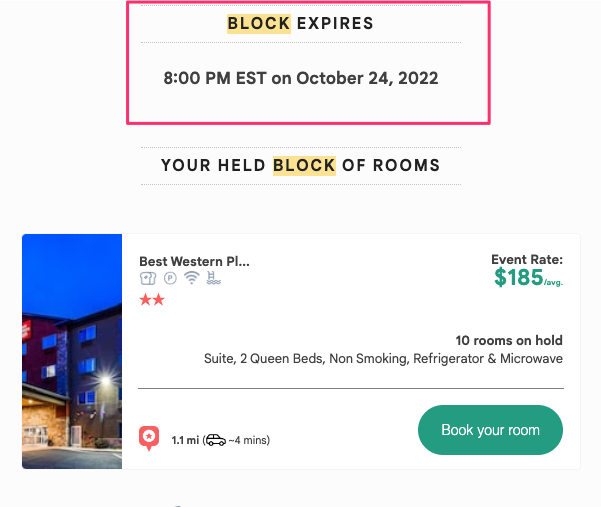Click the second red star rating
The width and height of the screenshot is (601, 507).
(158, 300)
